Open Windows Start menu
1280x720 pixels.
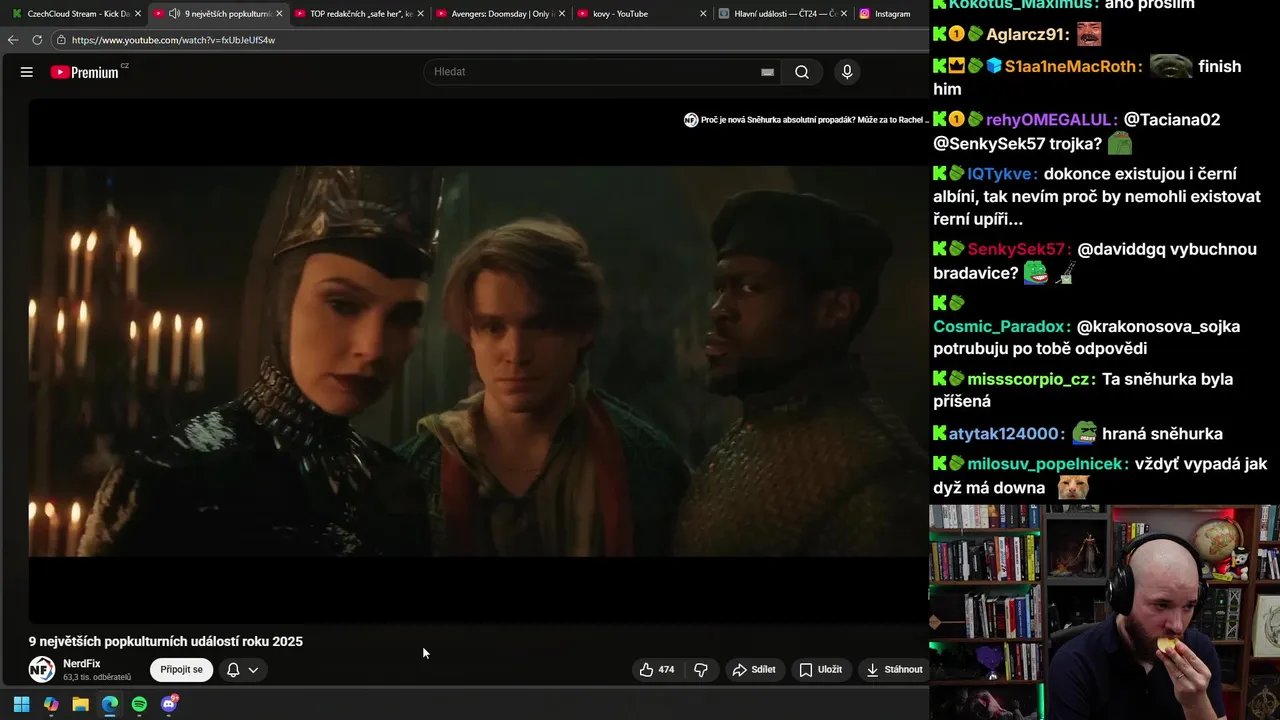point(21,704)
